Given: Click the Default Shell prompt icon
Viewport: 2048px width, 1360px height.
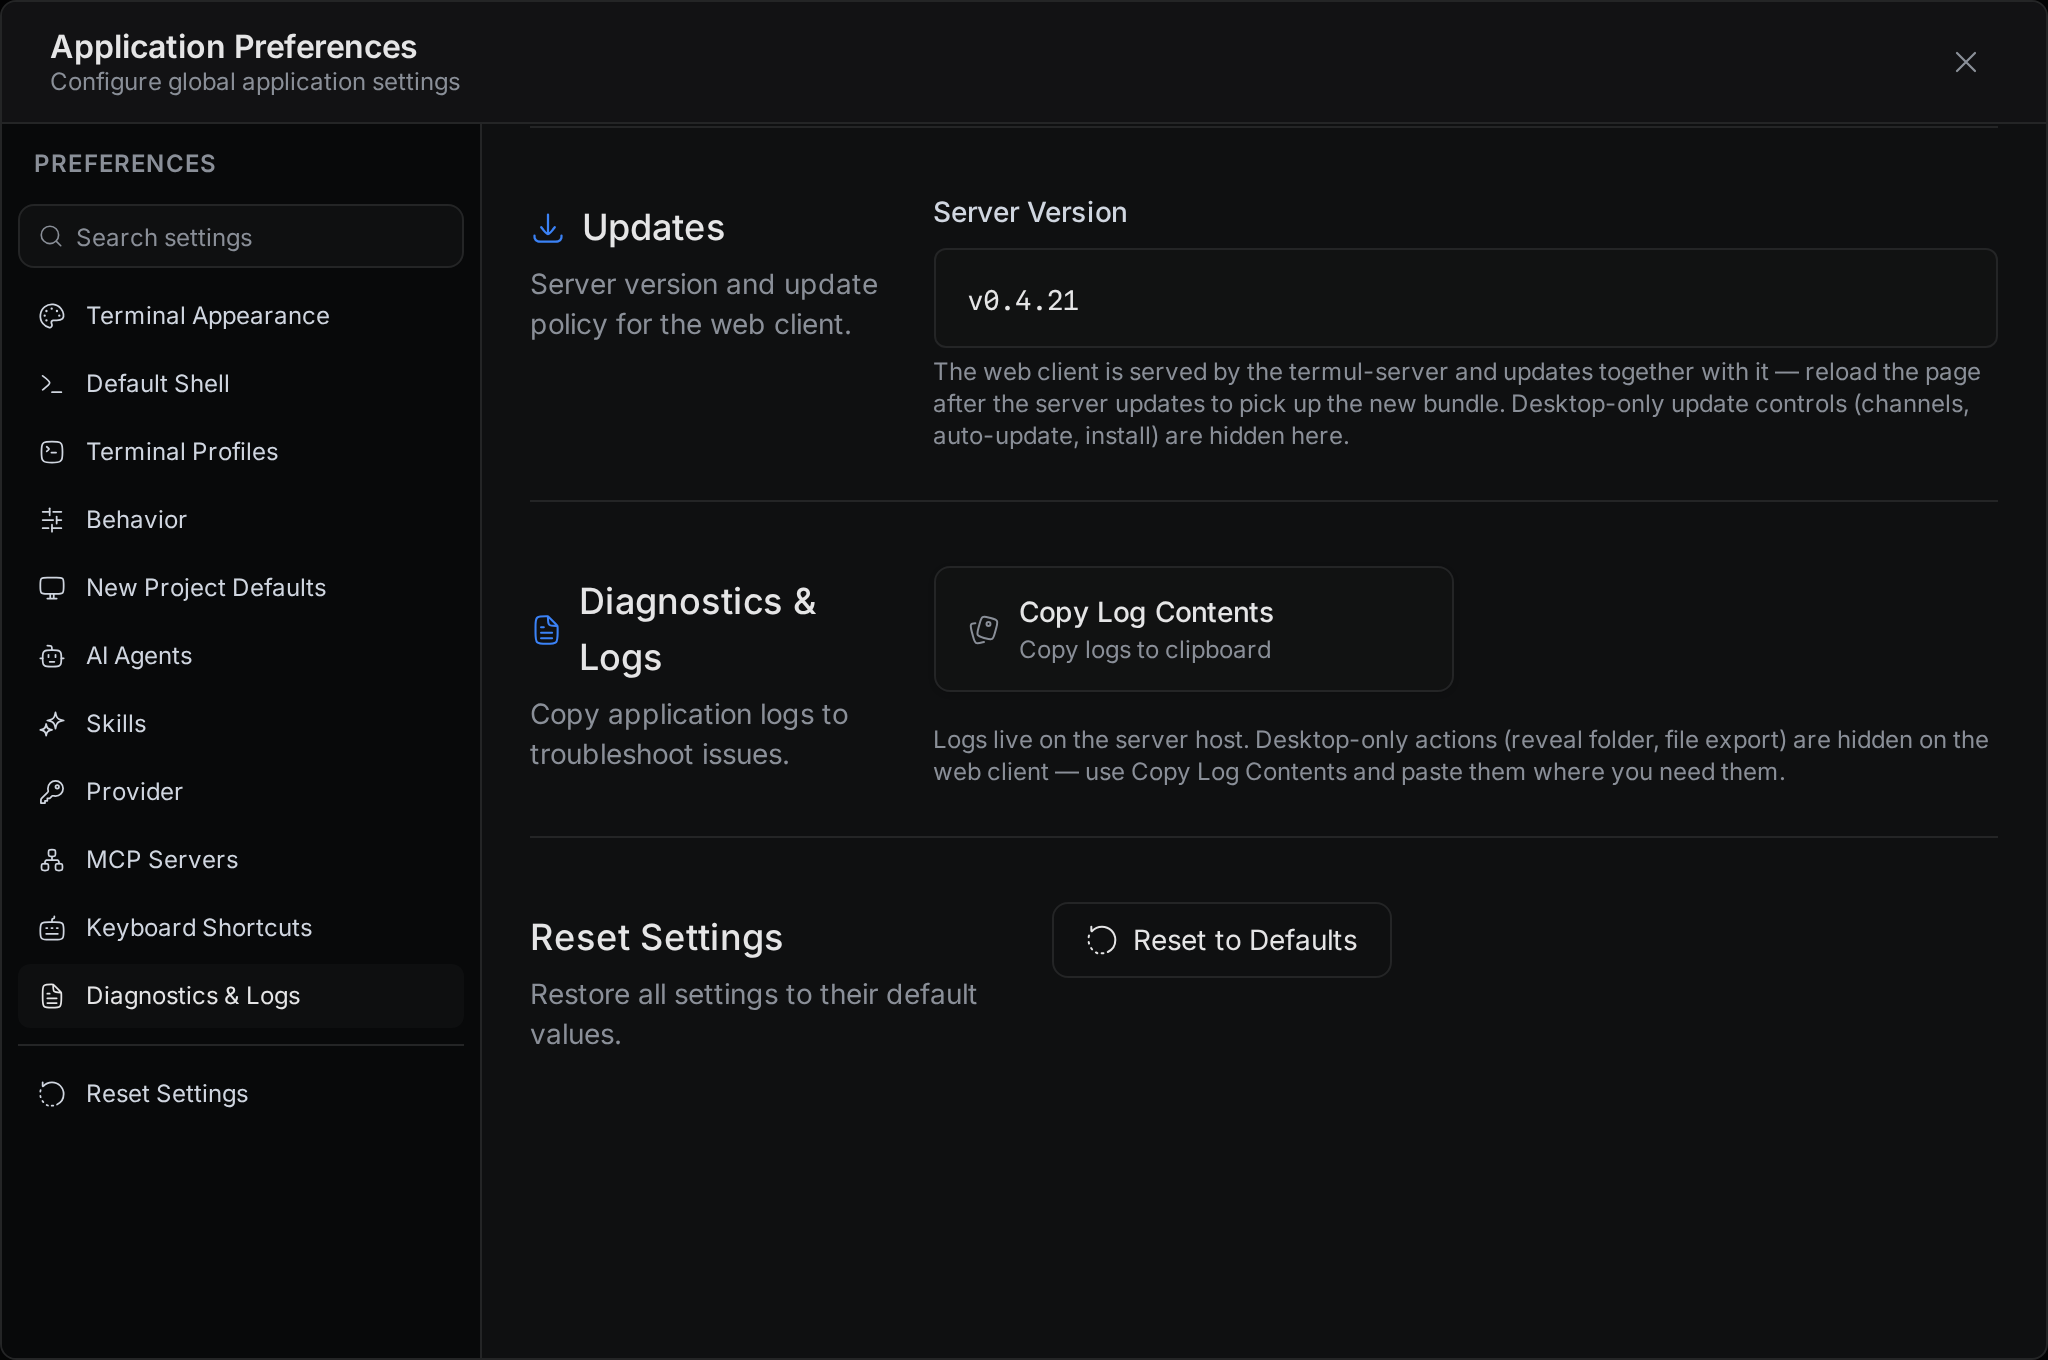Looking at the screenshot, I should point(52,384).
